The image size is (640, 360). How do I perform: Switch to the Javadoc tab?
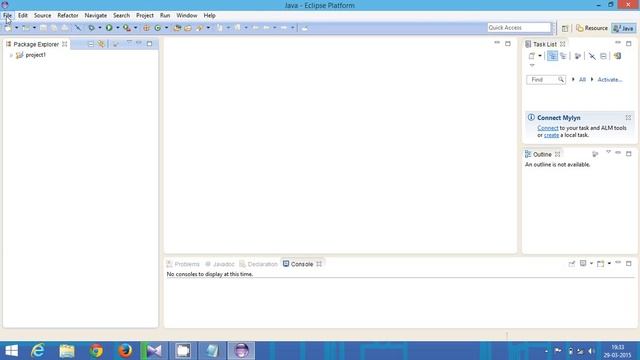[220, 264]
